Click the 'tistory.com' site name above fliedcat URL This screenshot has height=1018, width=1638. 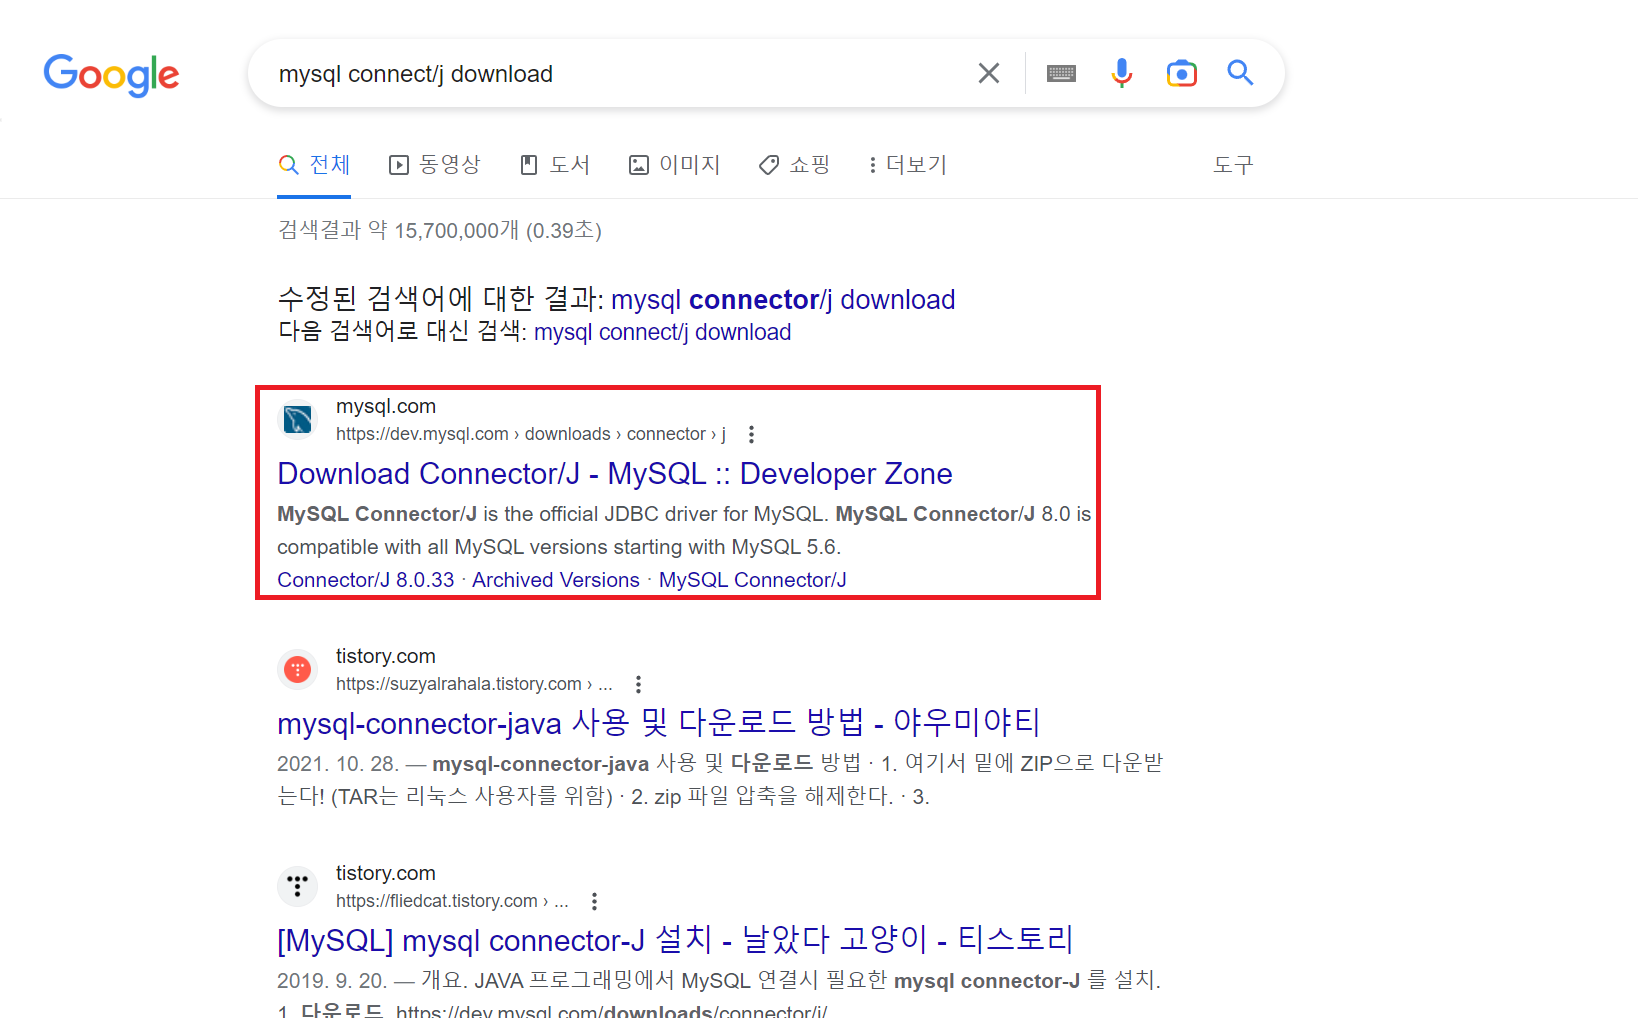(386, 873)
